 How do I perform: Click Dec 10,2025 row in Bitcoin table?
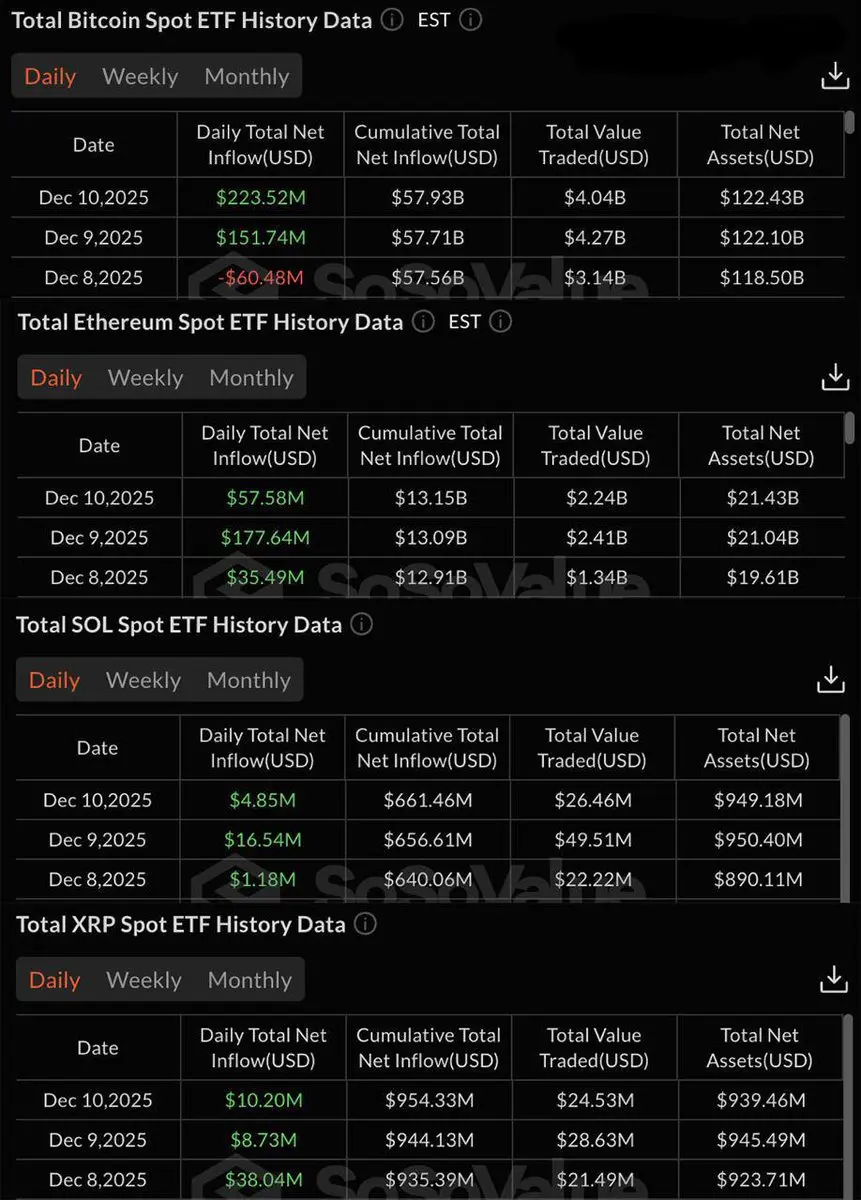click(93, 198)
